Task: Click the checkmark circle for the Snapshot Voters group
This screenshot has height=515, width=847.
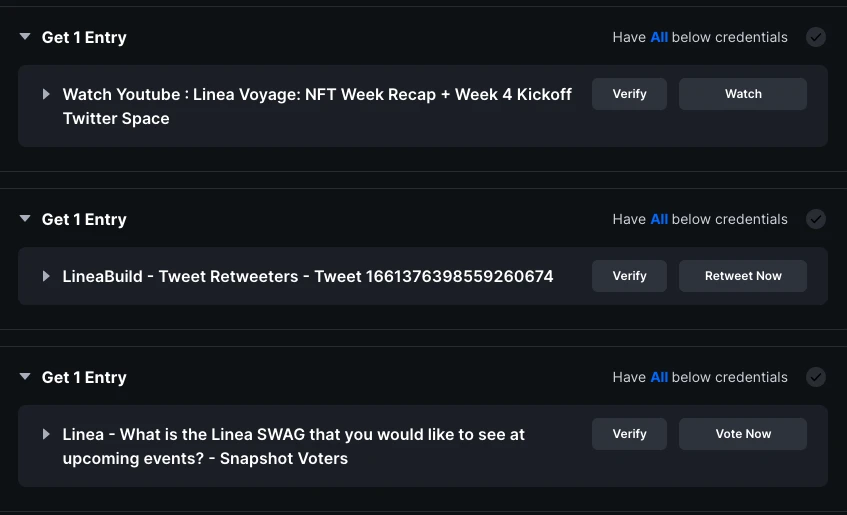Action: point(816,377)
